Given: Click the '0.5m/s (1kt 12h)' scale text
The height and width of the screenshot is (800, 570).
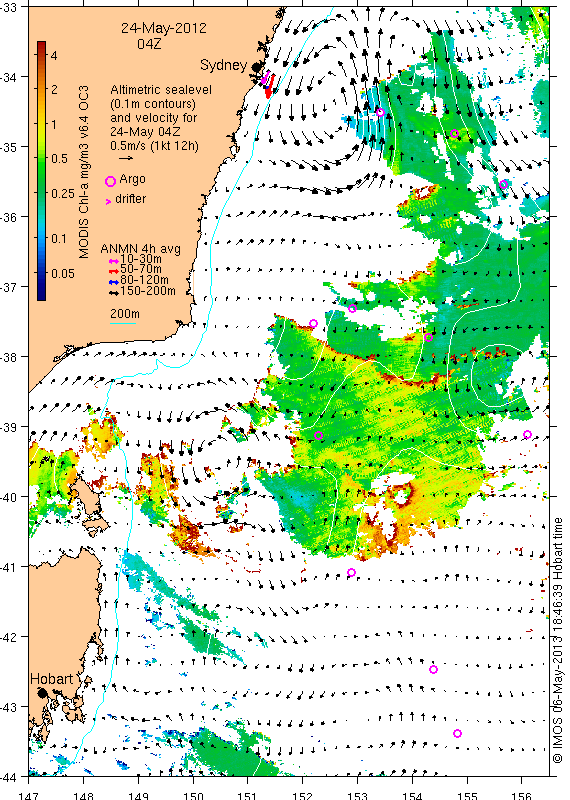Looking at the screenshot, I should pos(155,146).
